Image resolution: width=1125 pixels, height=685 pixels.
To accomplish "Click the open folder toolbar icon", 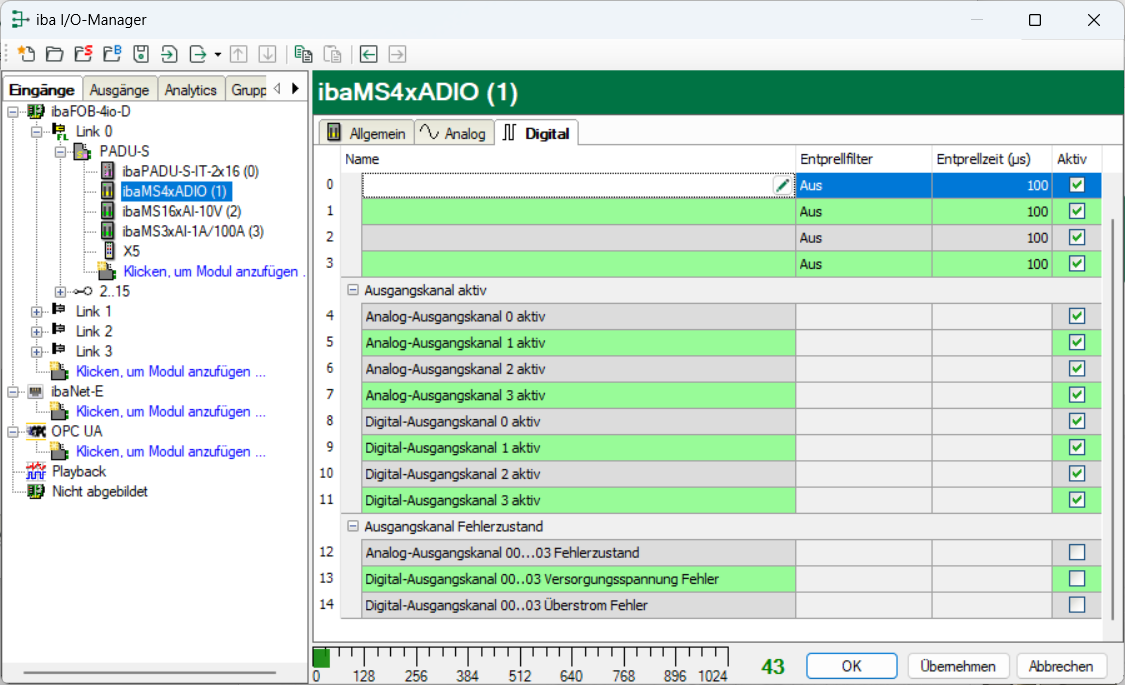I will [x=54, y=54].
